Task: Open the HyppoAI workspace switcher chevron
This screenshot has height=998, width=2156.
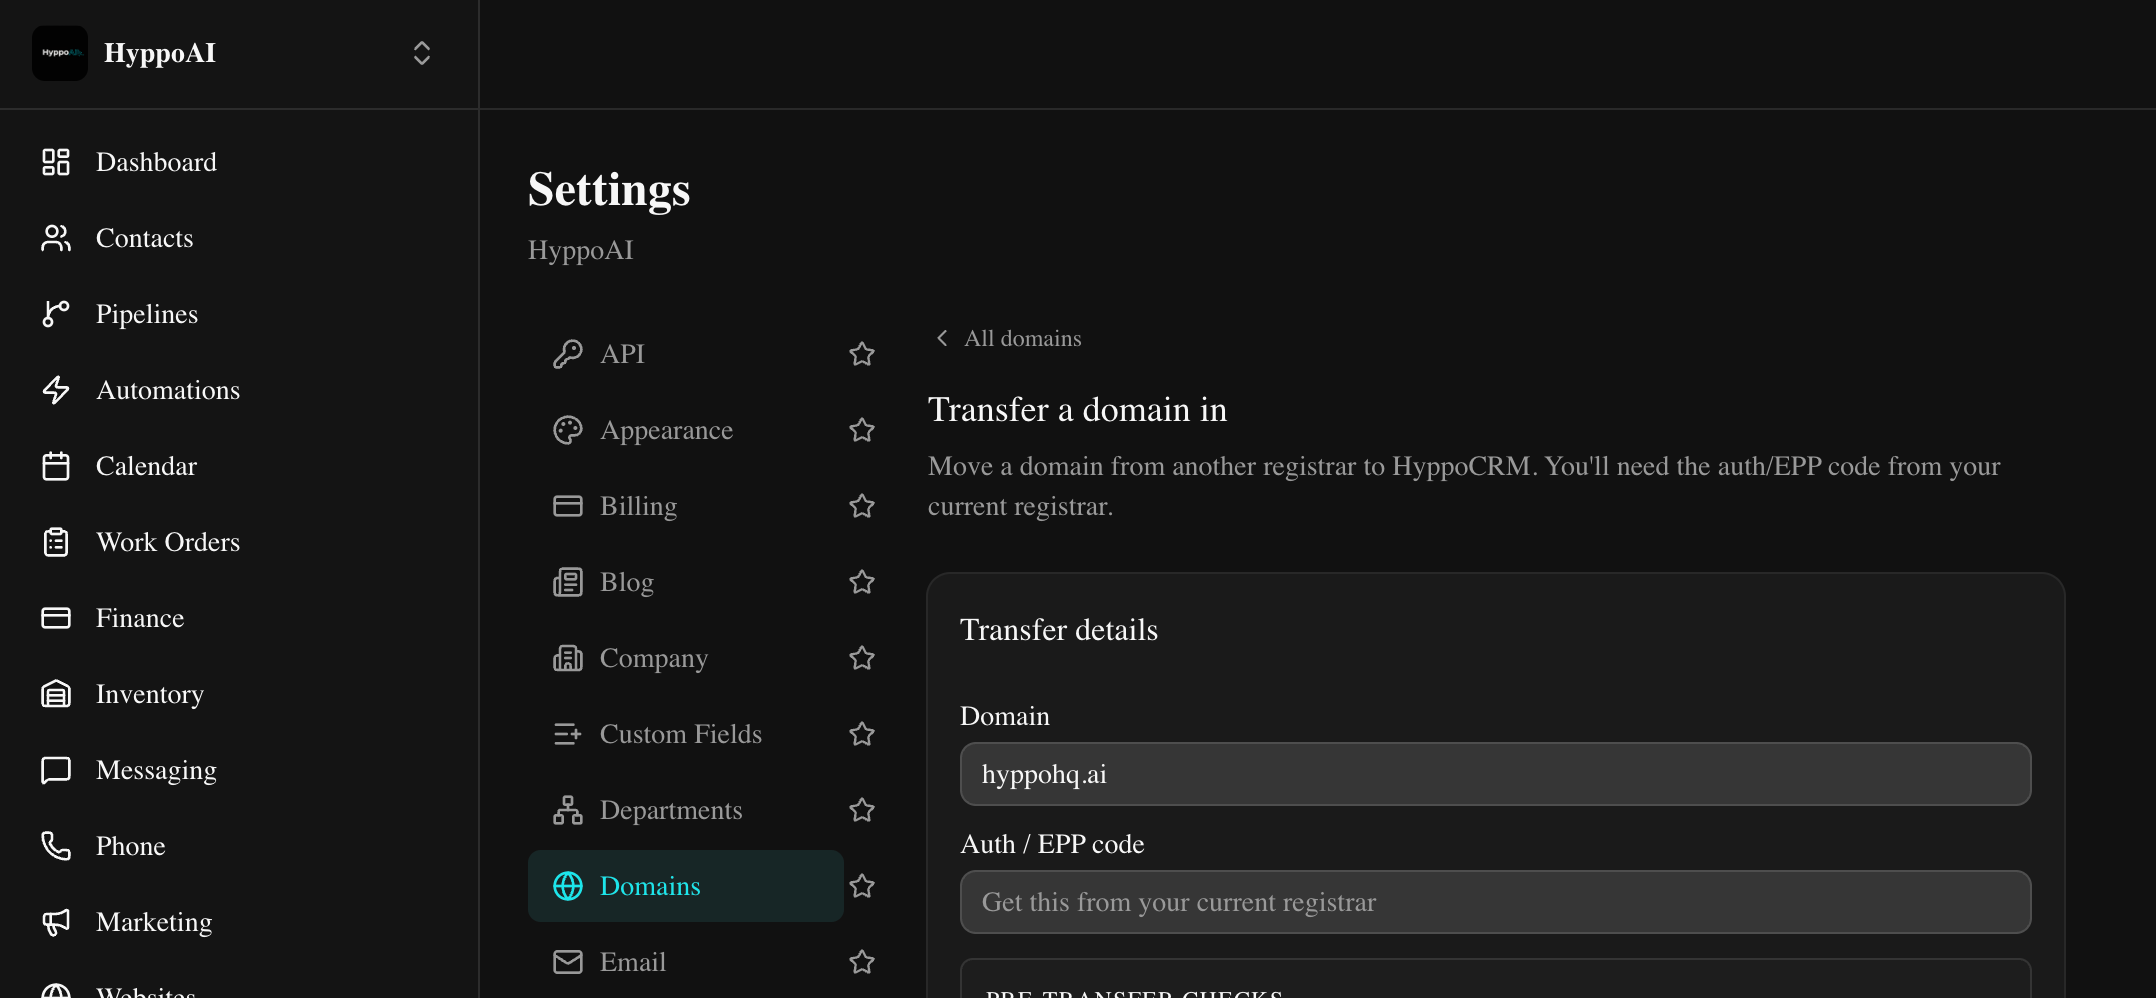Action: click(x=422, y=53)
